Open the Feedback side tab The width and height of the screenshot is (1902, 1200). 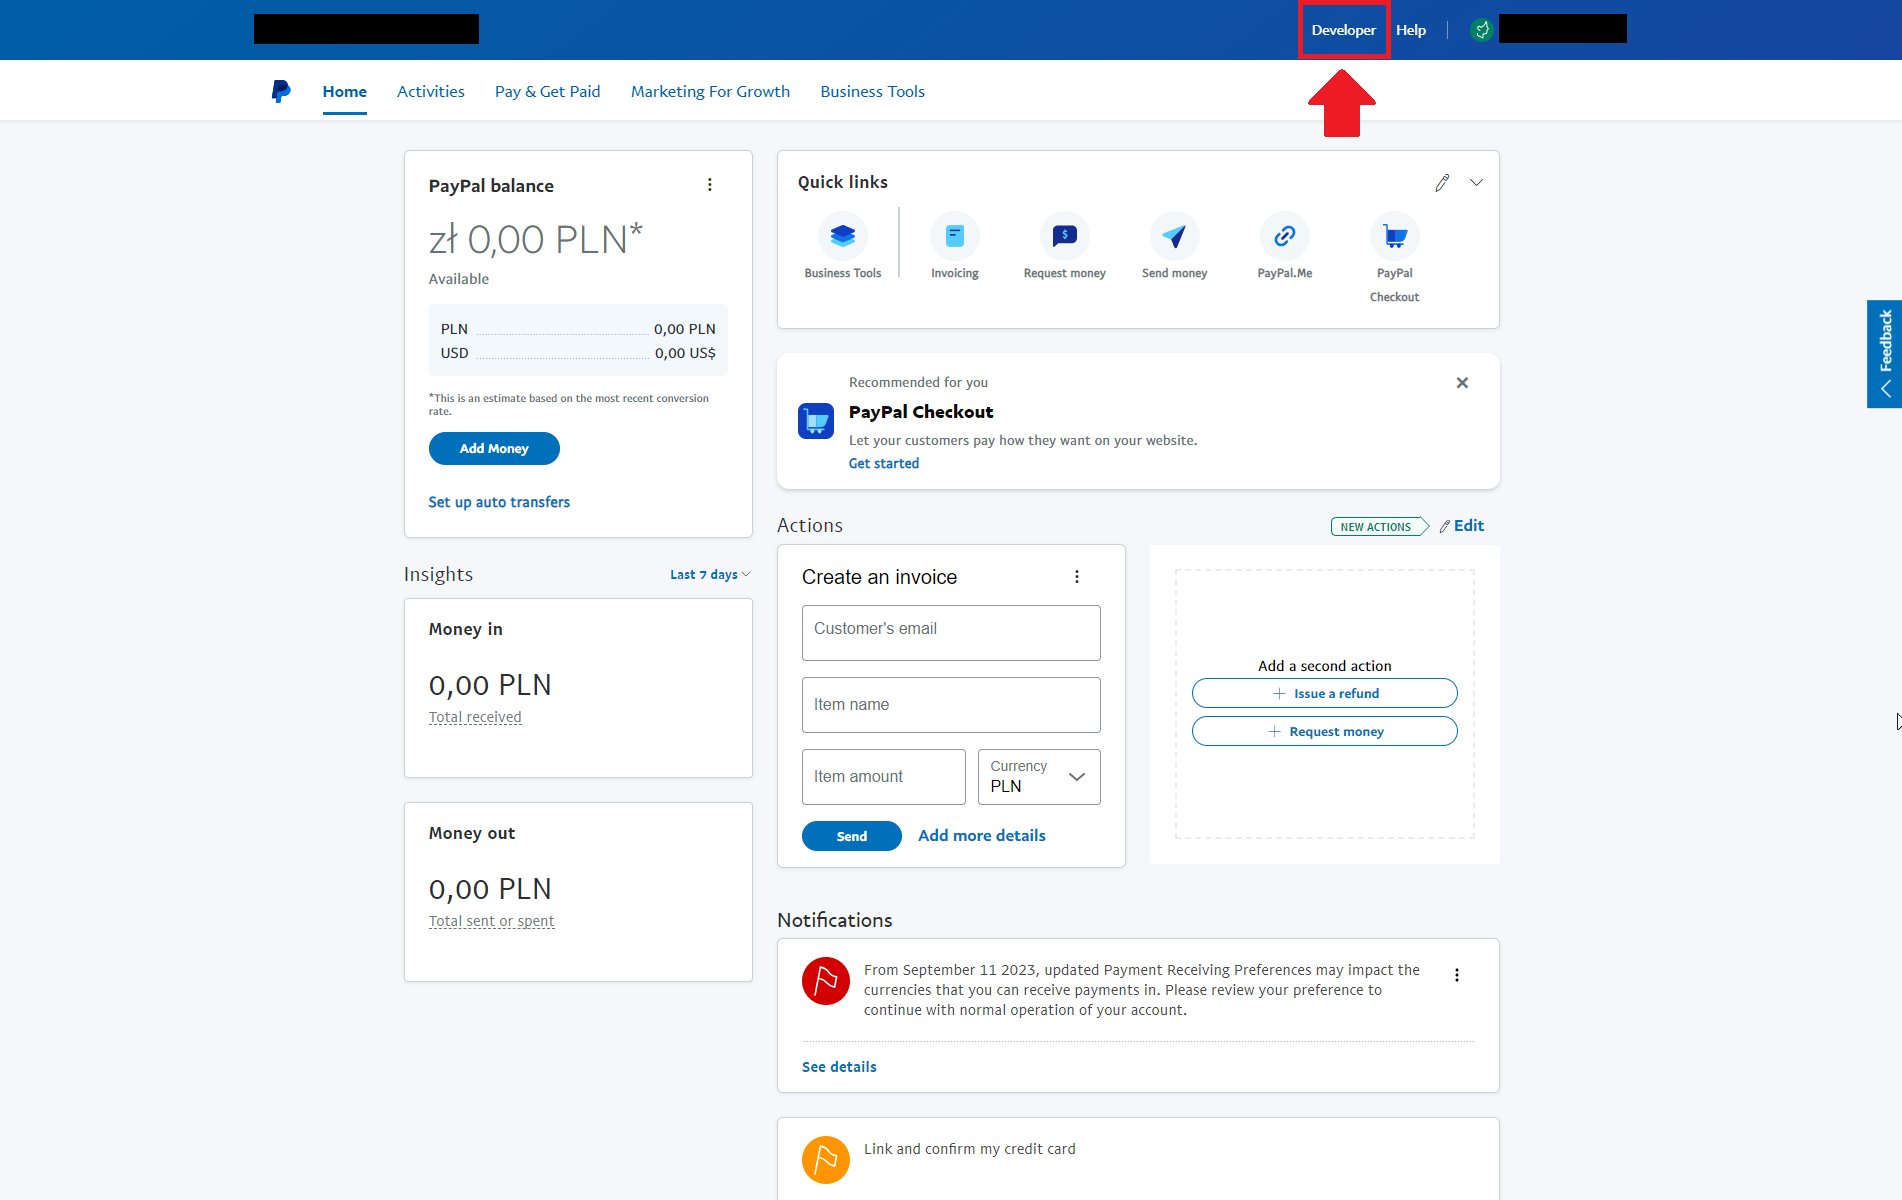pyautogui.click(x=1885, y=353)
